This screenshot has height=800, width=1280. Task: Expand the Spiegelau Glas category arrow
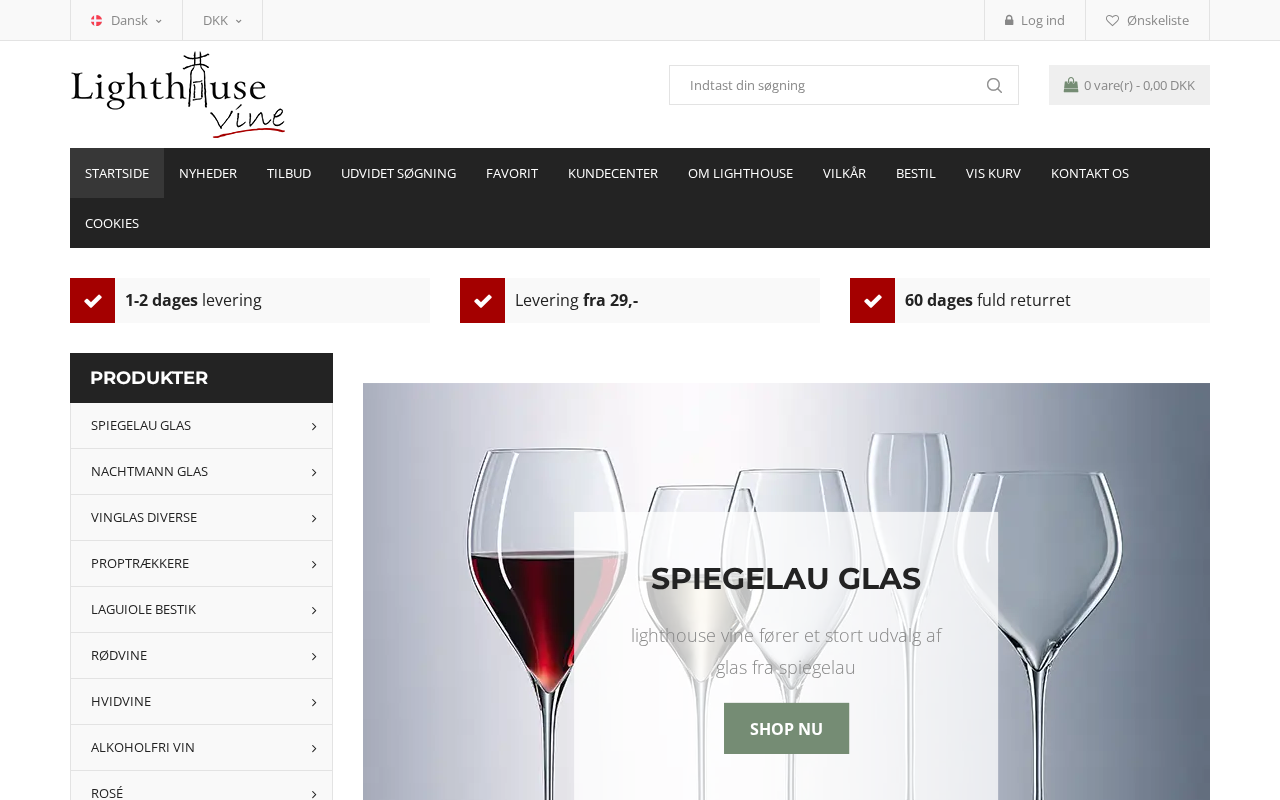click(314, 426)
